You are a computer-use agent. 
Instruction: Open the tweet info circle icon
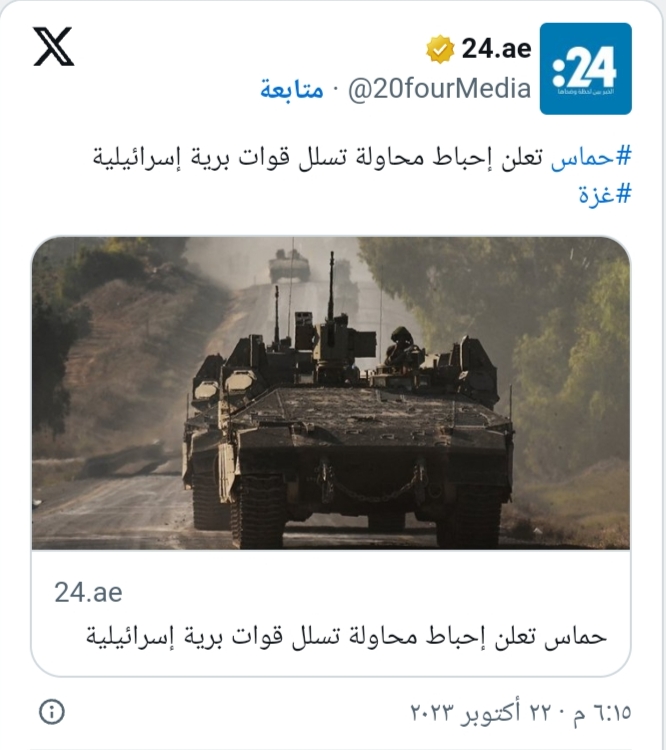click(x=52, y=711)
